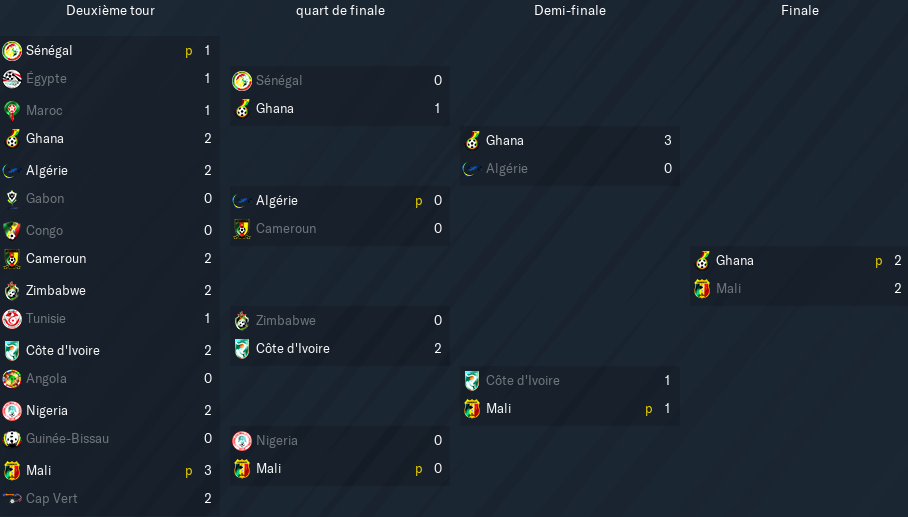This screenshot has height=517, width=908.
Task: Click the Gabon team badge
Action: (x=12, y=199)
